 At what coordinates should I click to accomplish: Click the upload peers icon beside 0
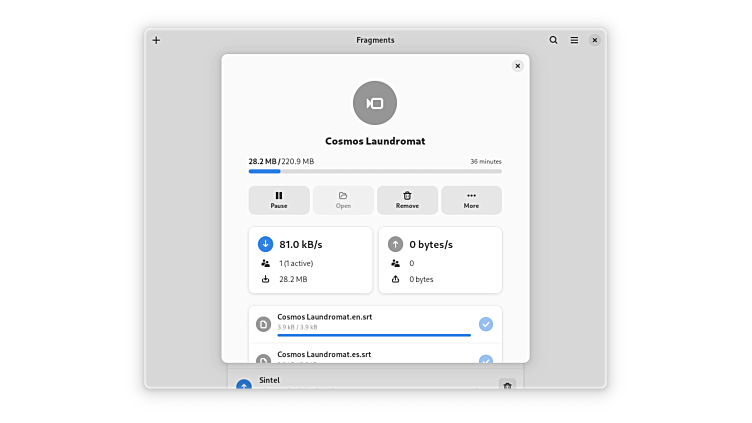click(395, 263)
